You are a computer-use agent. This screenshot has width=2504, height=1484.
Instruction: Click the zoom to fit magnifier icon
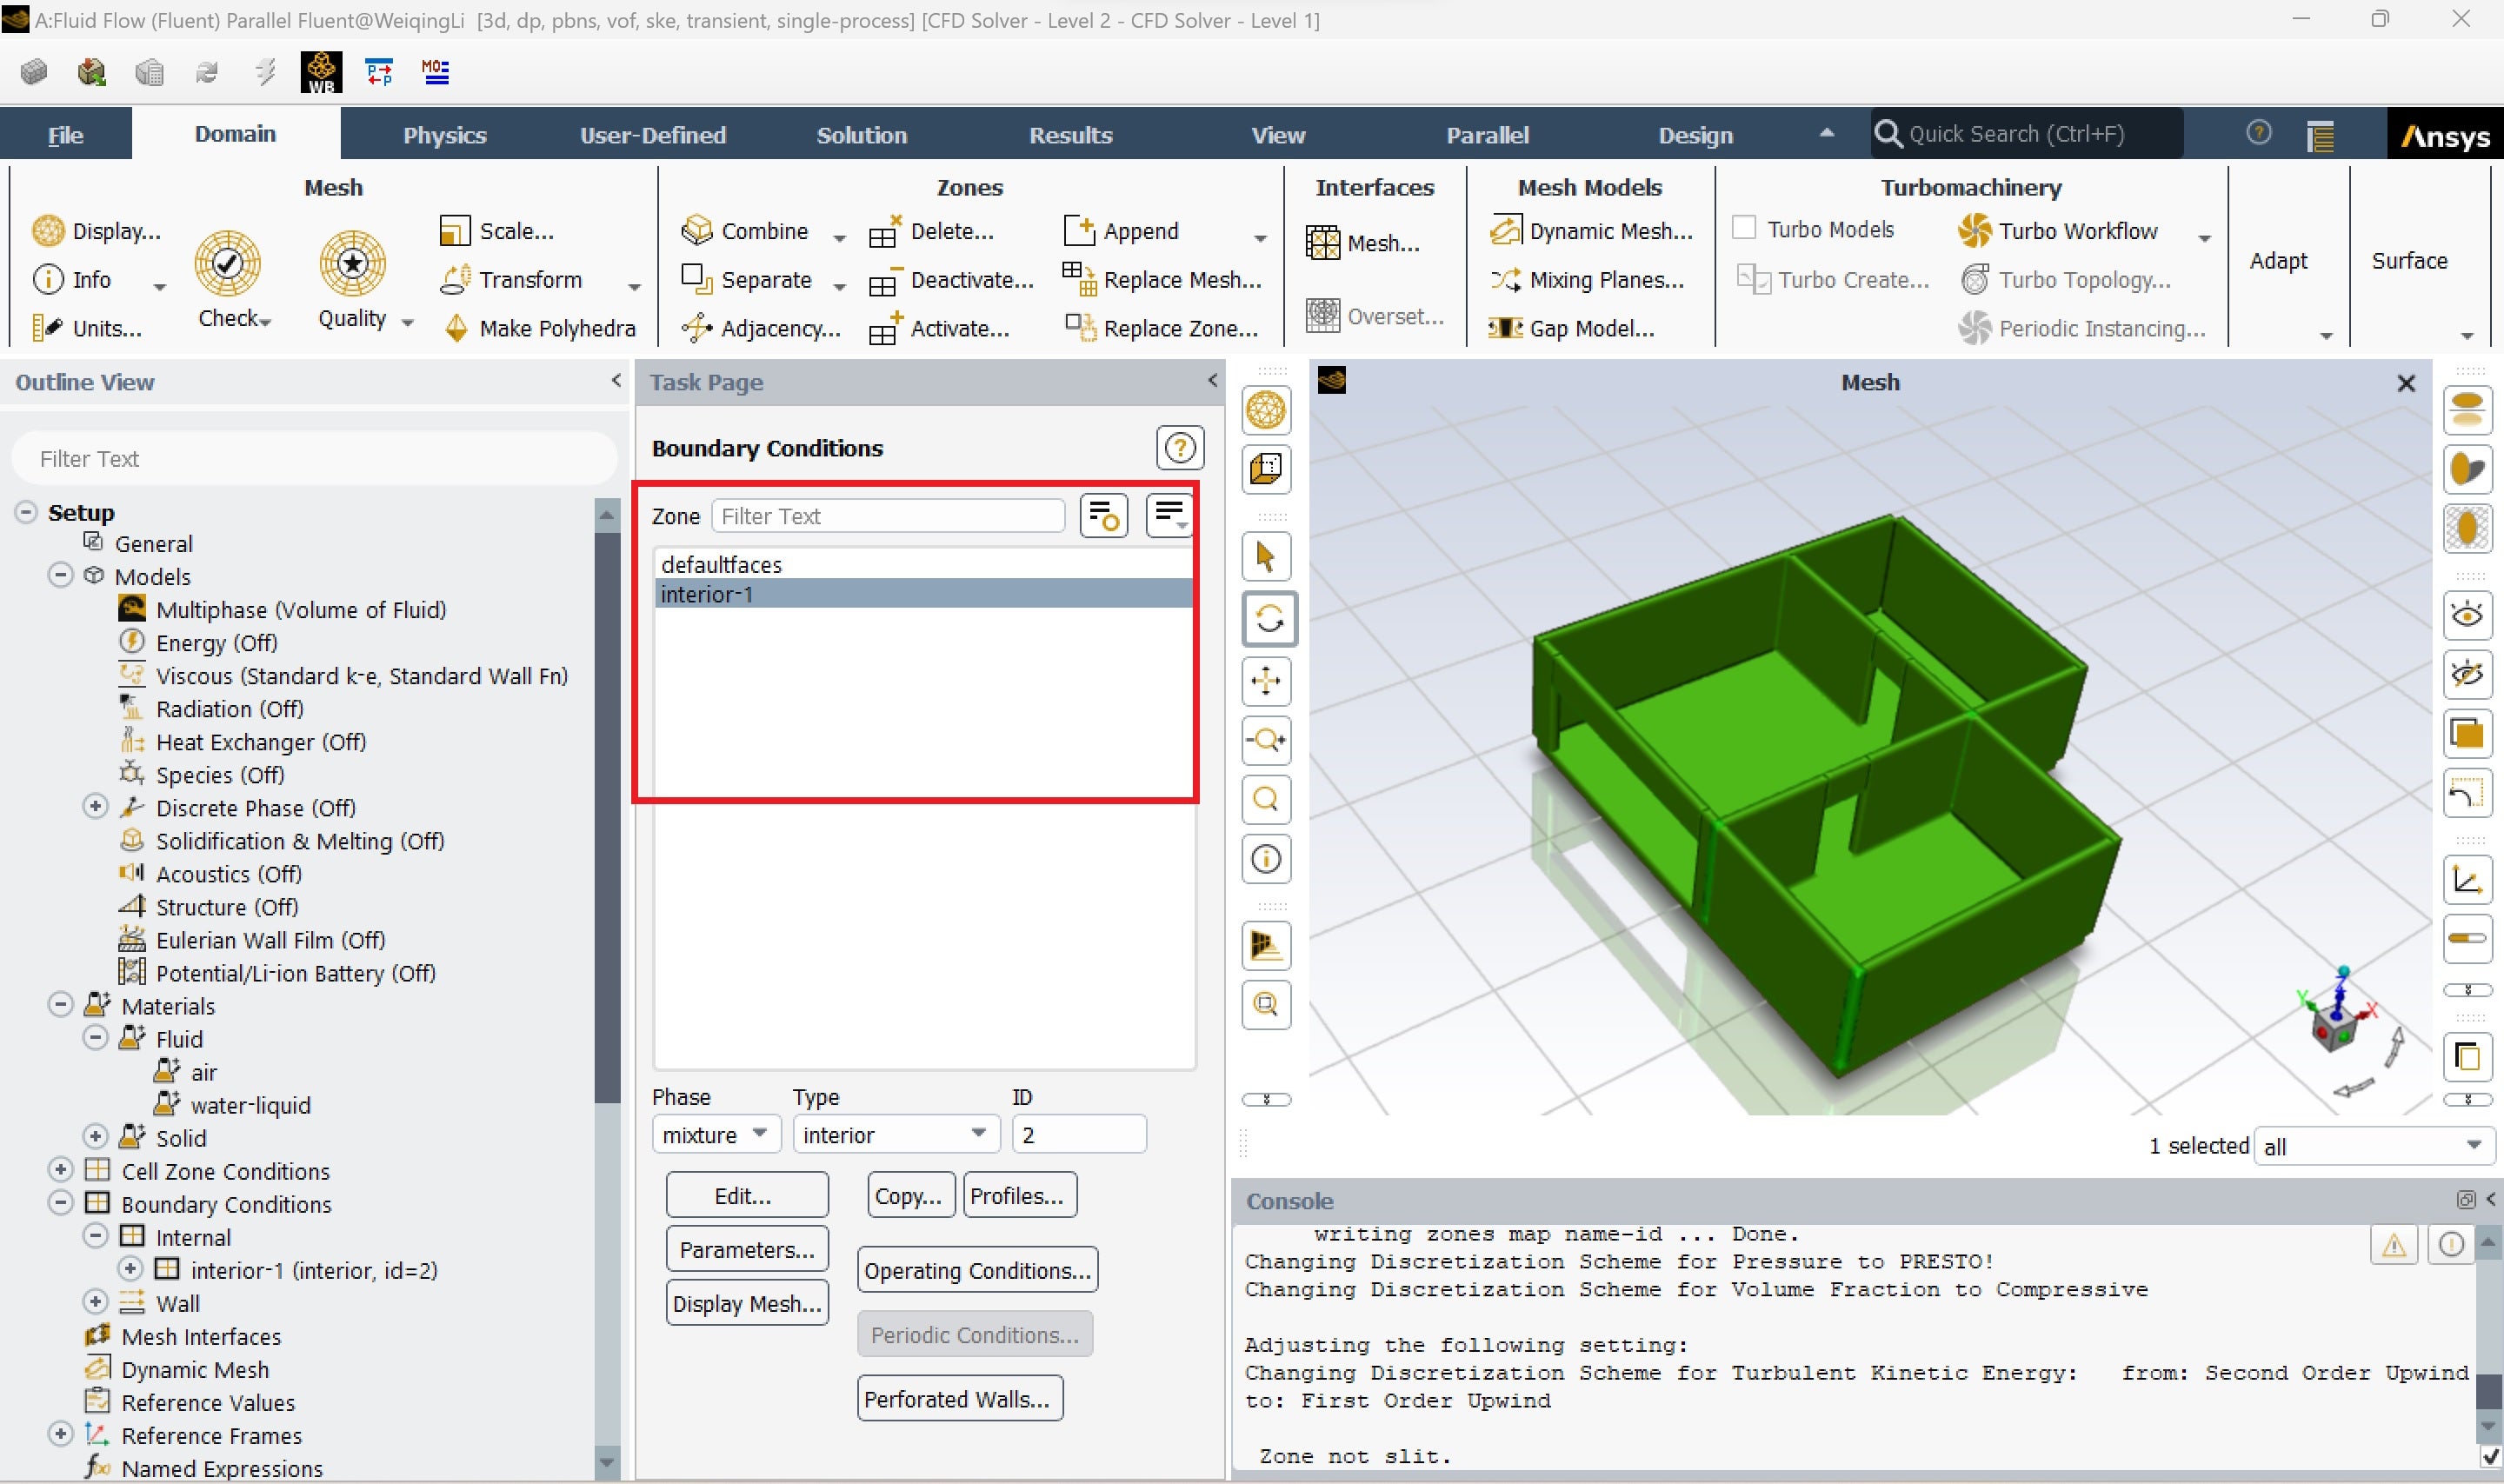coord(1267,800)
